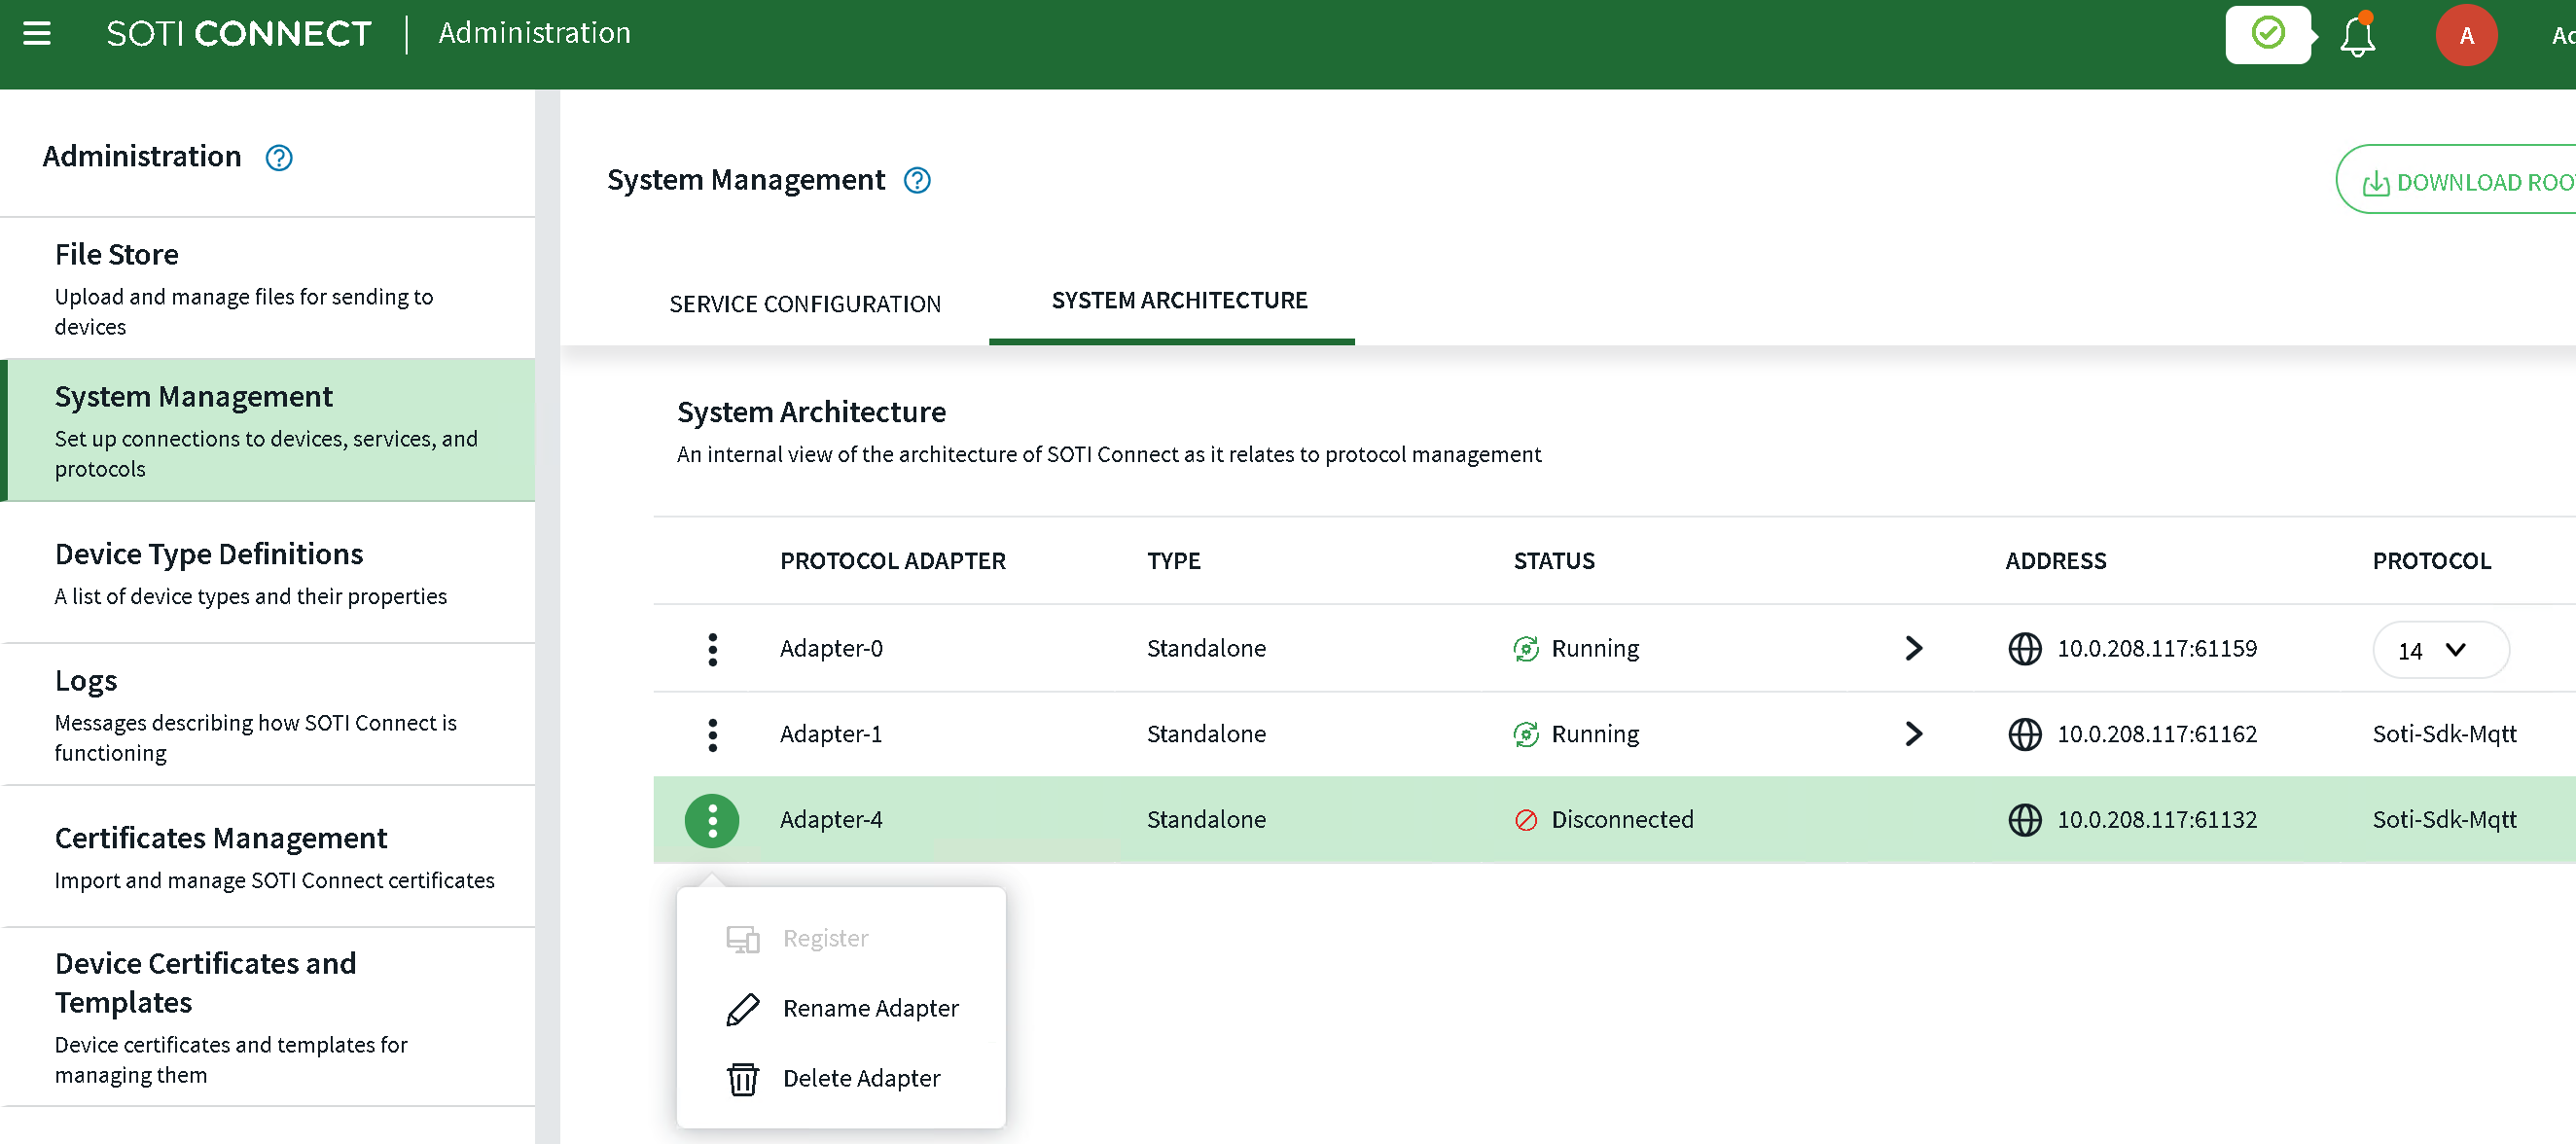Click address text 10.0.208.117:61162
Viewport: 2576px width, 1144px height.
click(2157, 735)
